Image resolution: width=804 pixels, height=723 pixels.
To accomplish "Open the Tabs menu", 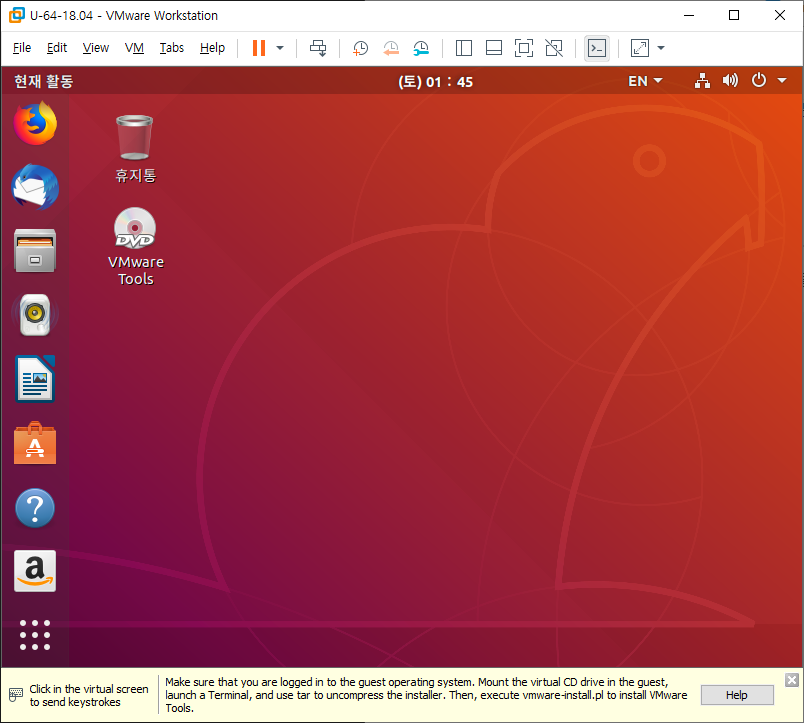I will click(x=171, y=48).
